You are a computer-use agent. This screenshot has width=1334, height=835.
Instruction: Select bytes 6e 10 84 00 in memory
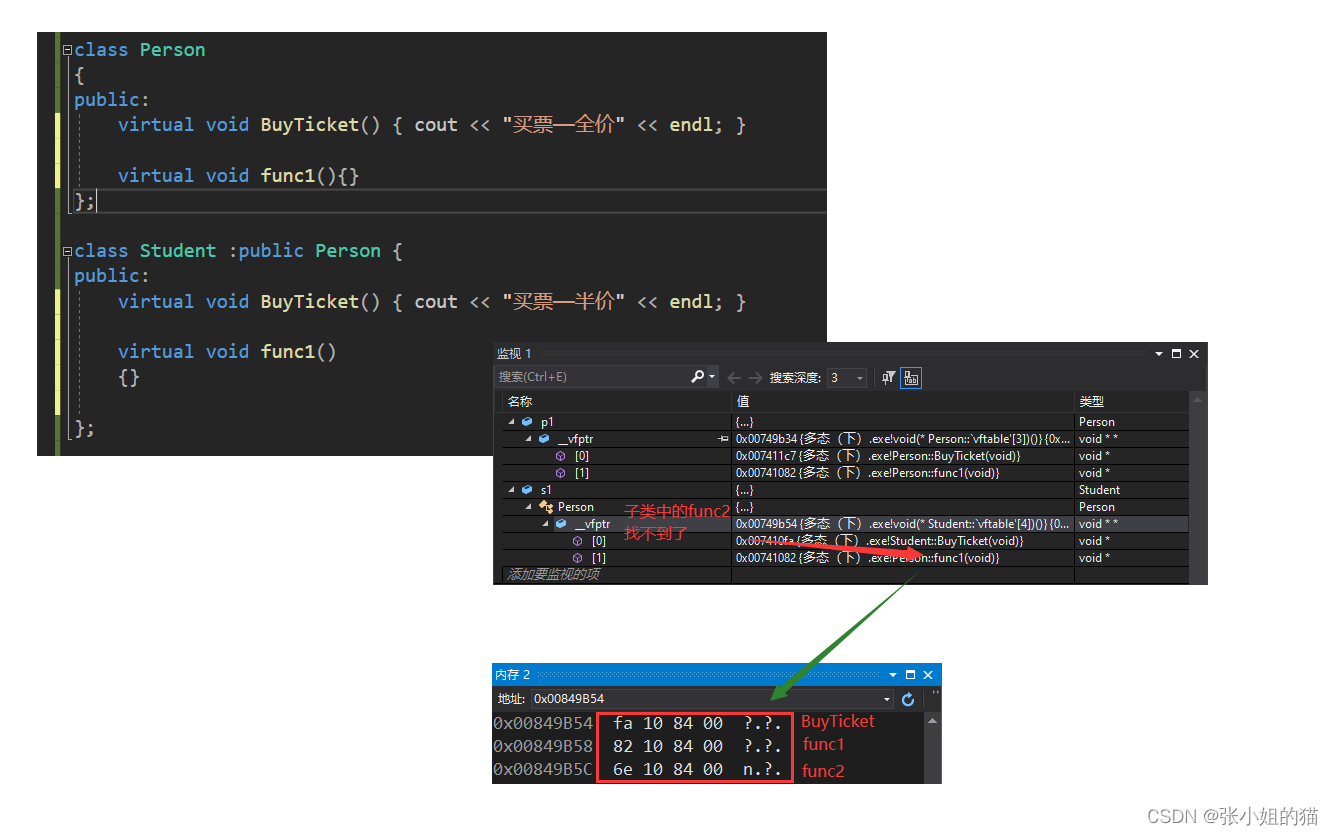click(x=668, y=770)
